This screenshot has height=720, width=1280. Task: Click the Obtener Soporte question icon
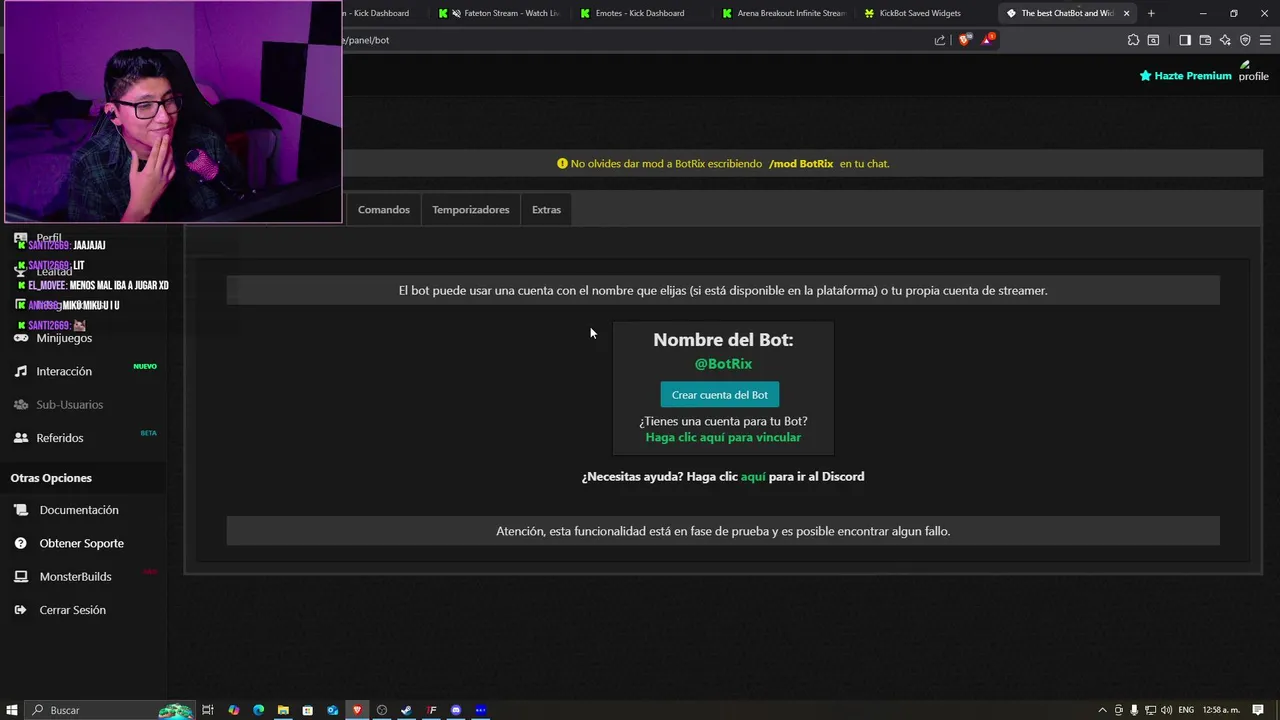coord(21,543)
